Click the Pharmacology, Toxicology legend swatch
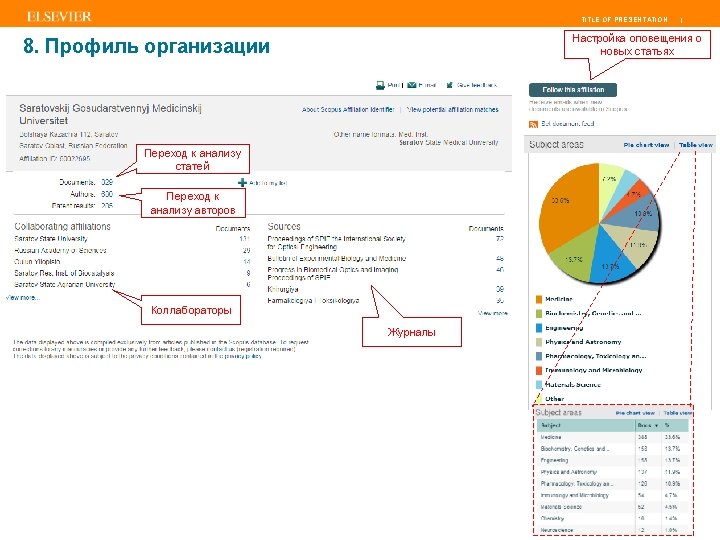This screenshot has height=540, width=720. [539, 356]
